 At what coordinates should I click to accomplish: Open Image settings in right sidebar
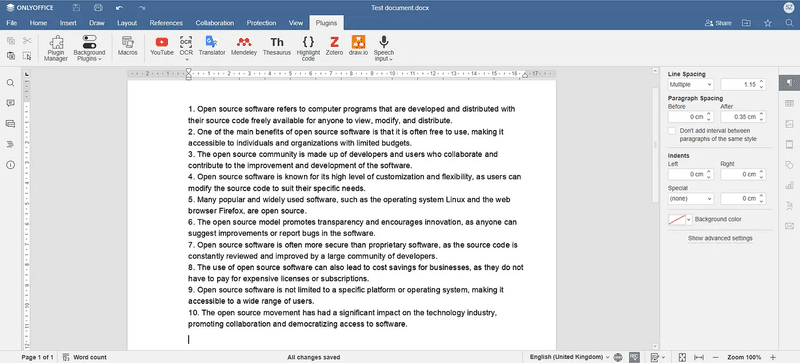[789, 124]
